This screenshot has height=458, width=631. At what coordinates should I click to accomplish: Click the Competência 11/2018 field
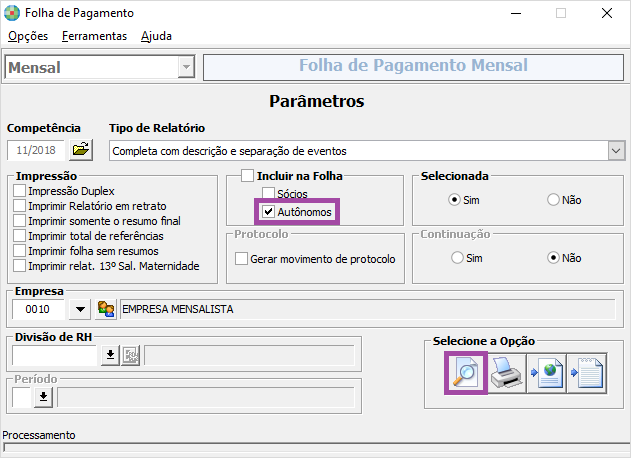pyautogui.click(x=36, y=150)
